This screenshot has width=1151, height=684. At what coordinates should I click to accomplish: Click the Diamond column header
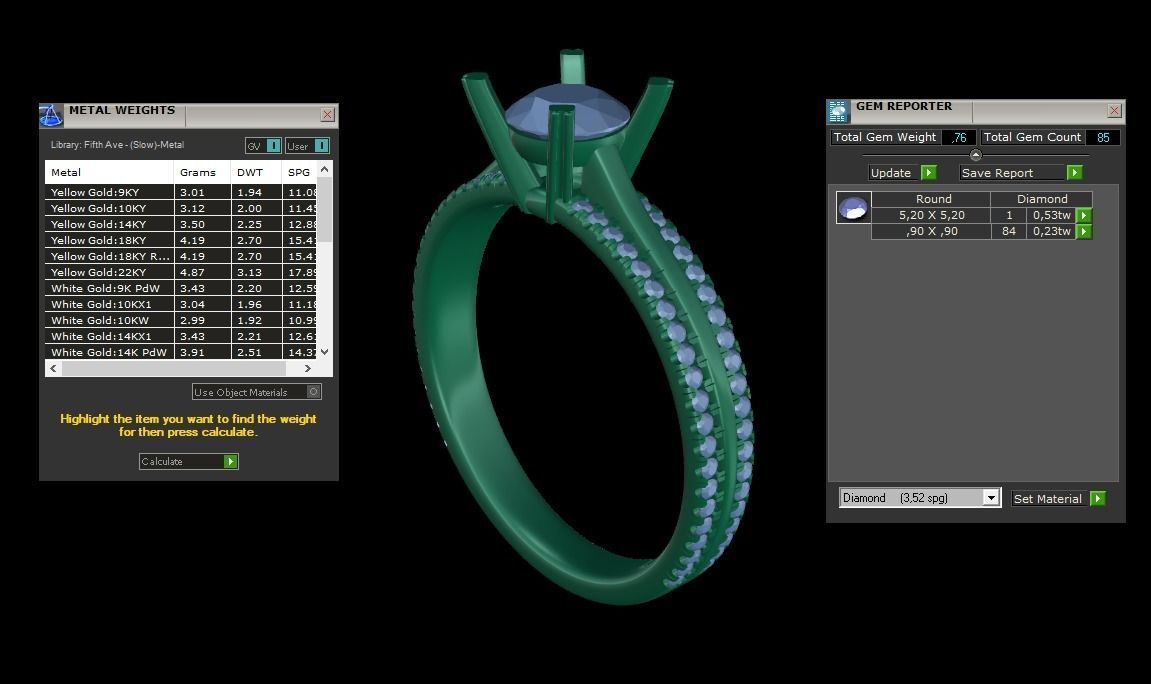tap(1042, 199)
